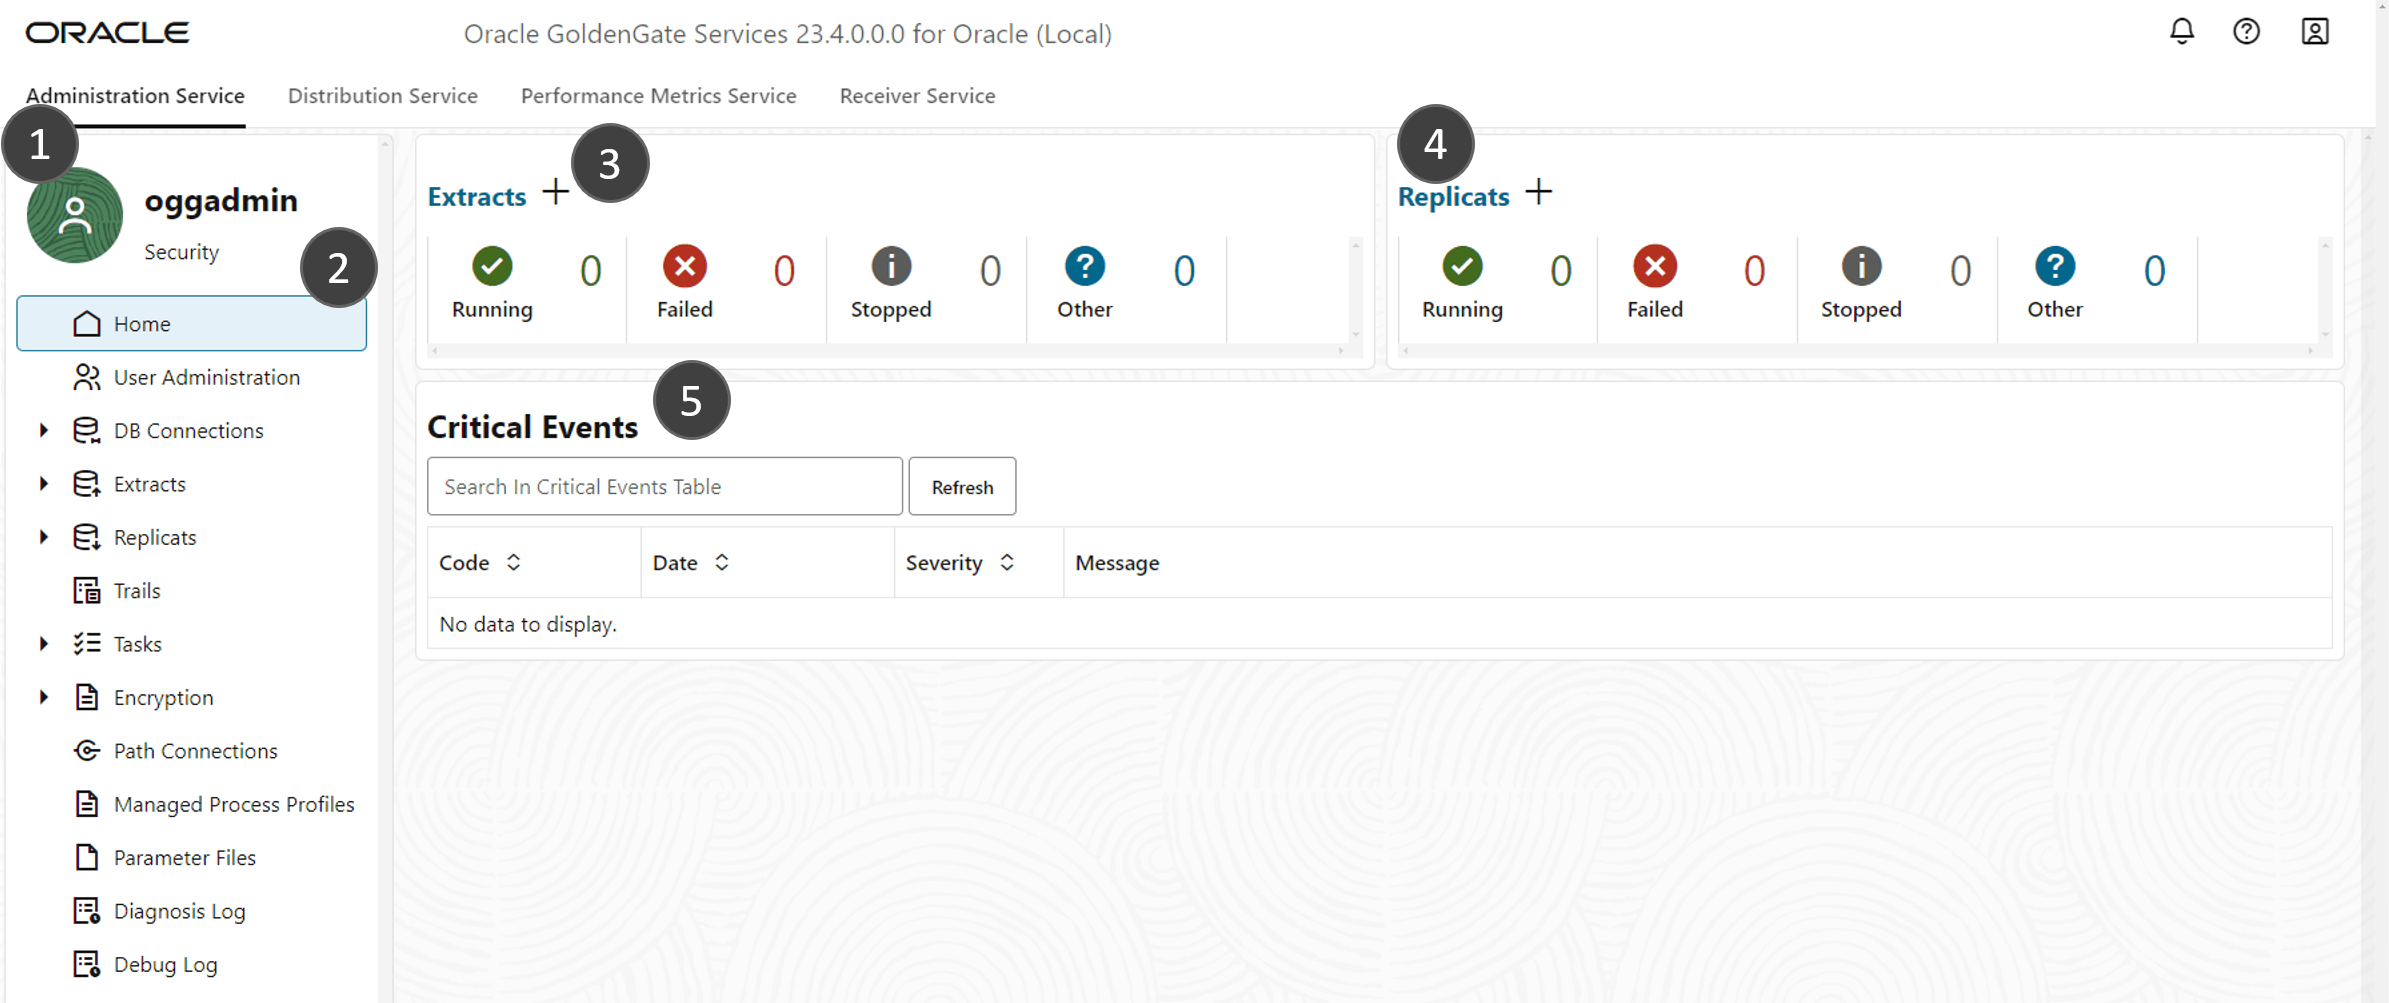Open Managed Process Profiles
Screen dimensions: 2389x1003
[233, 803]
